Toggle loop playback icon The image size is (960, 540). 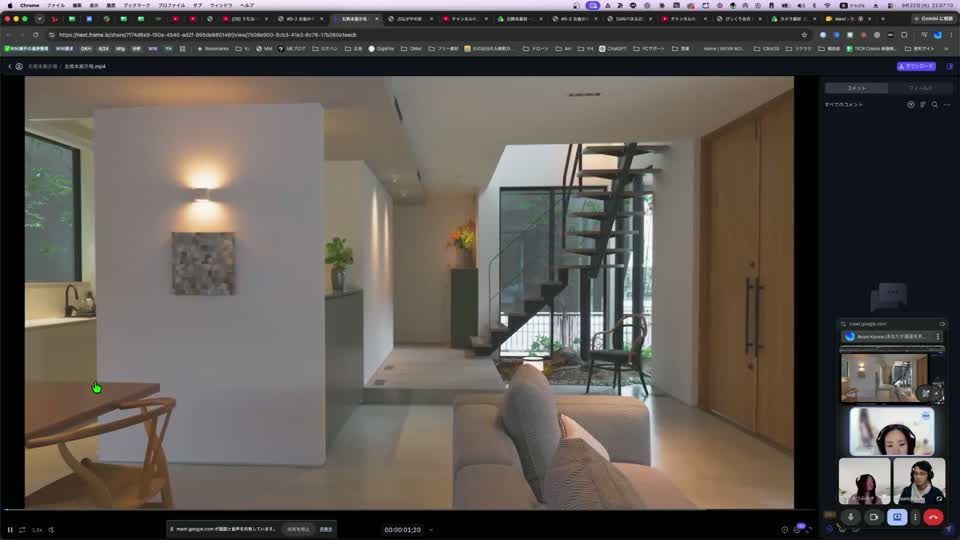(22, 530)
